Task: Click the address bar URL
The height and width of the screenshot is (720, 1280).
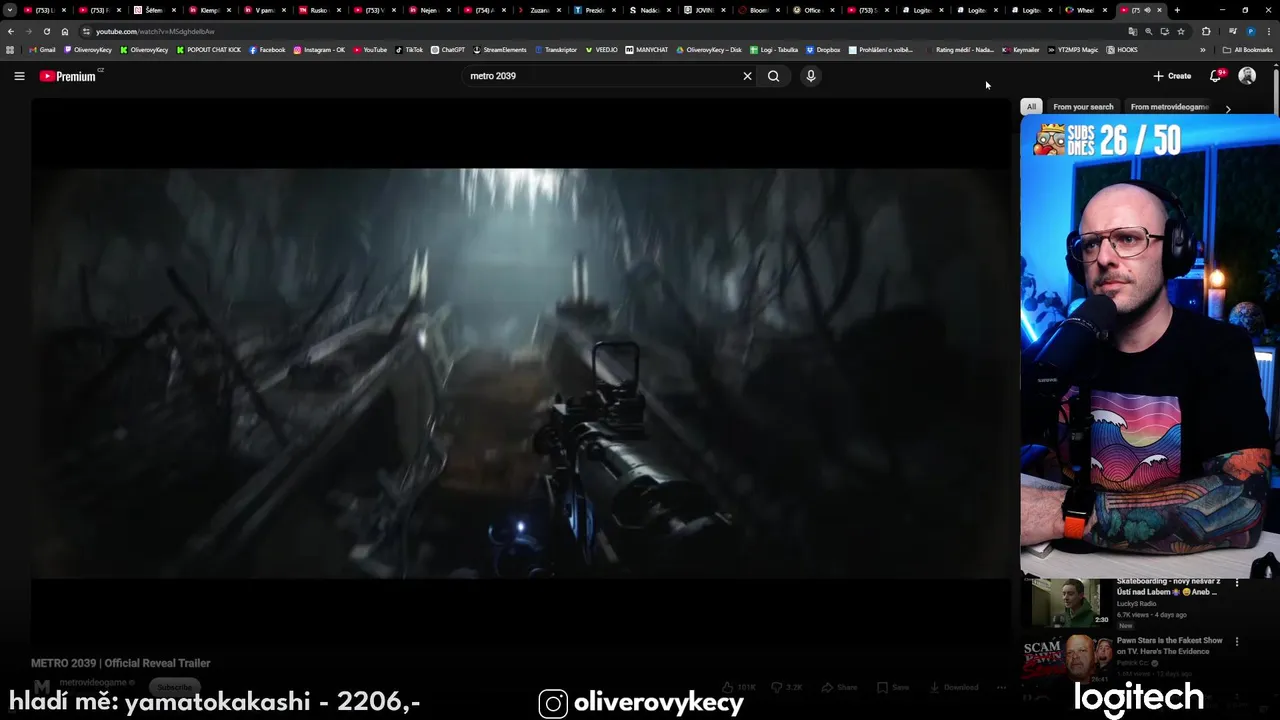Action: 155,31
